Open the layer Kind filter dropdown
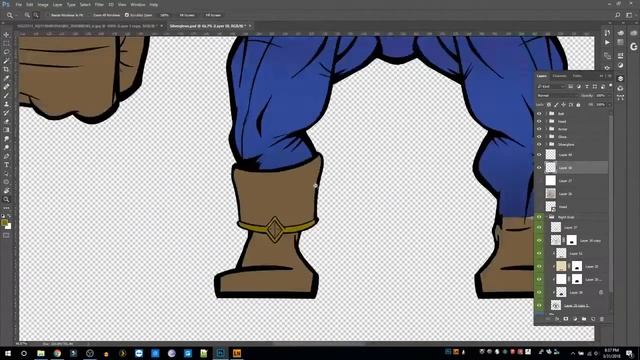Screen dimensions: 640x360 pos(551,87)
